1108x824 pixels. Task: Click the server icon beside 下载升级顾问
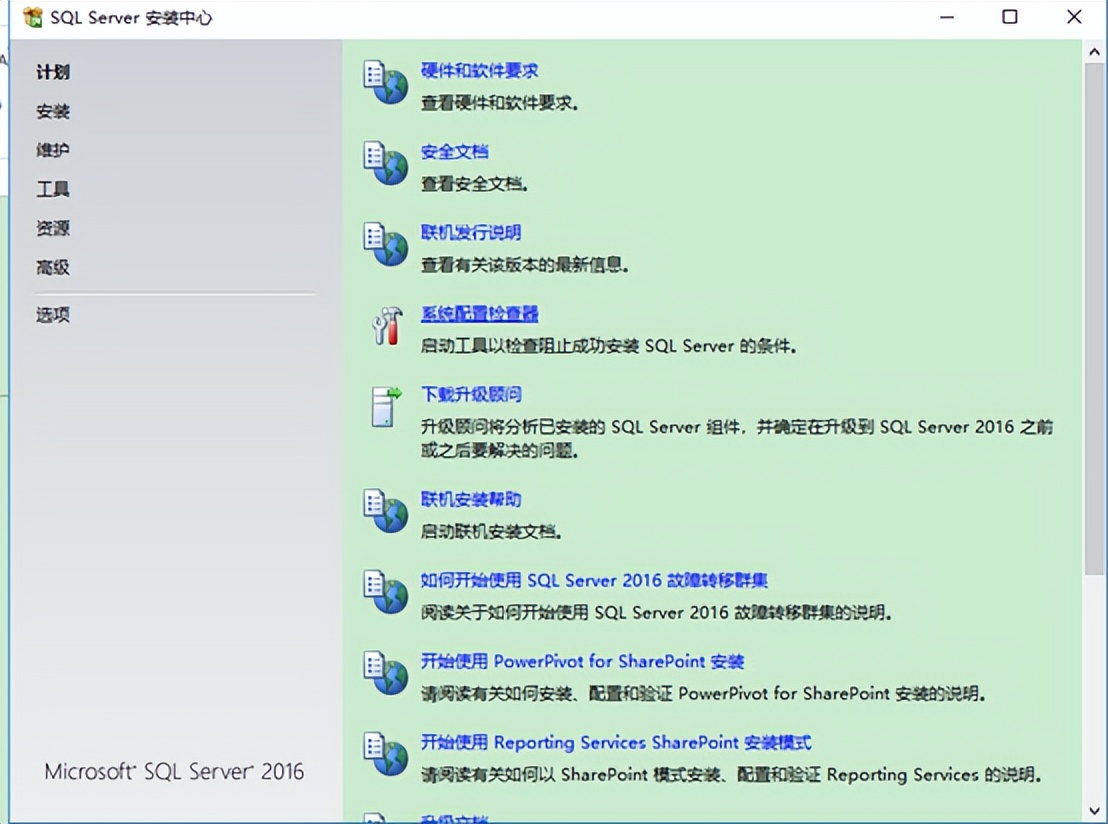click(x=386, y=406)
